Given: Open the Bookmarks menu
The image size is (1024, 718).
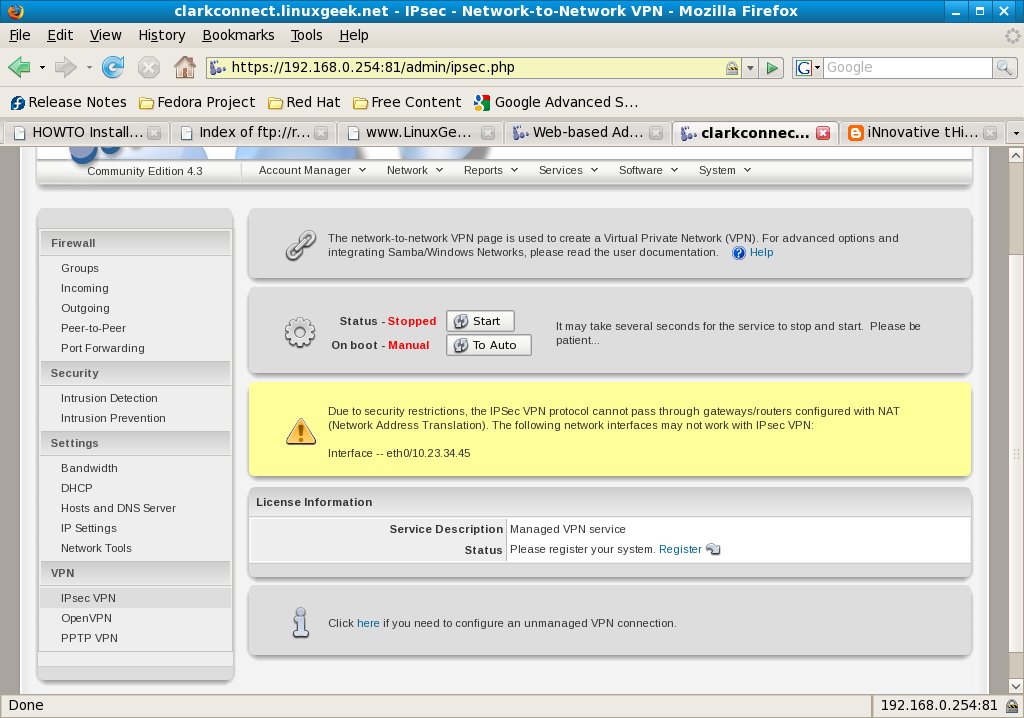Looking at the screenshot, I should pos(238,35).
